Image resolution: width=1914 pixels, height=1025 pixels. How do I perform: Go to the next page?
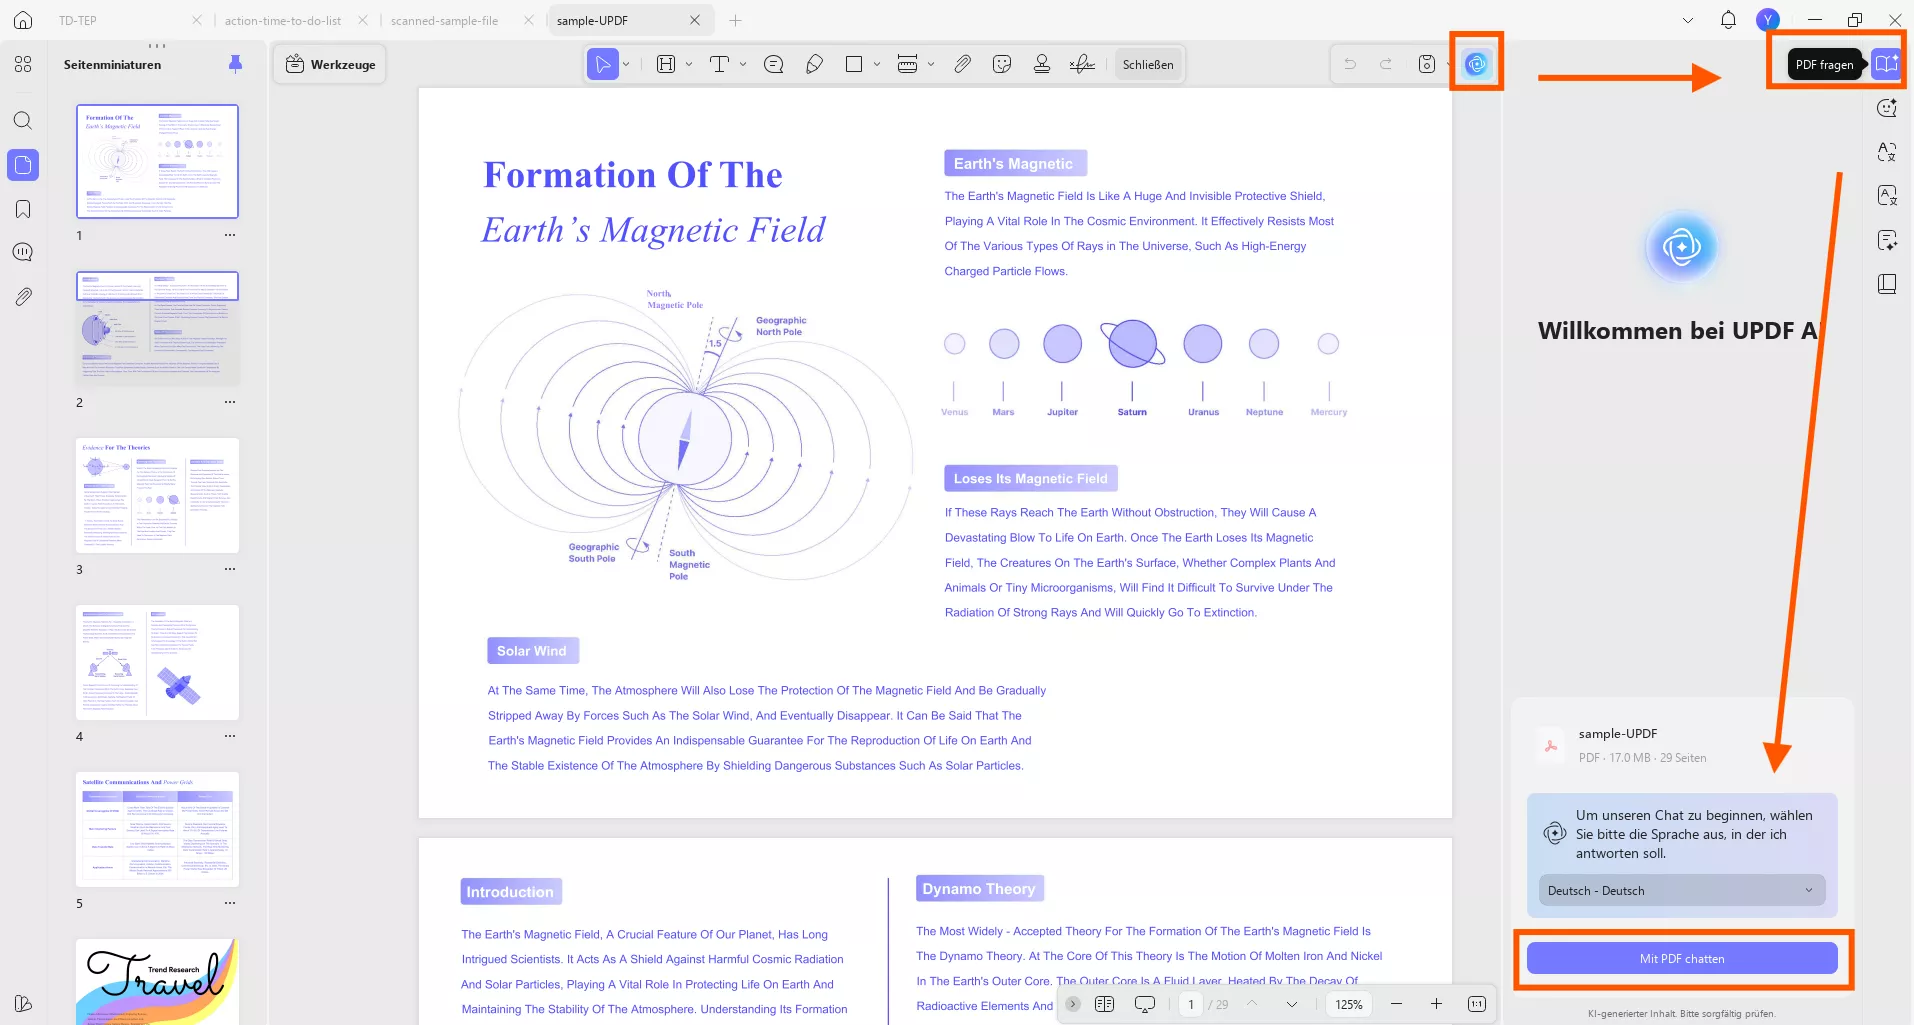[x=1292, y=1004]
